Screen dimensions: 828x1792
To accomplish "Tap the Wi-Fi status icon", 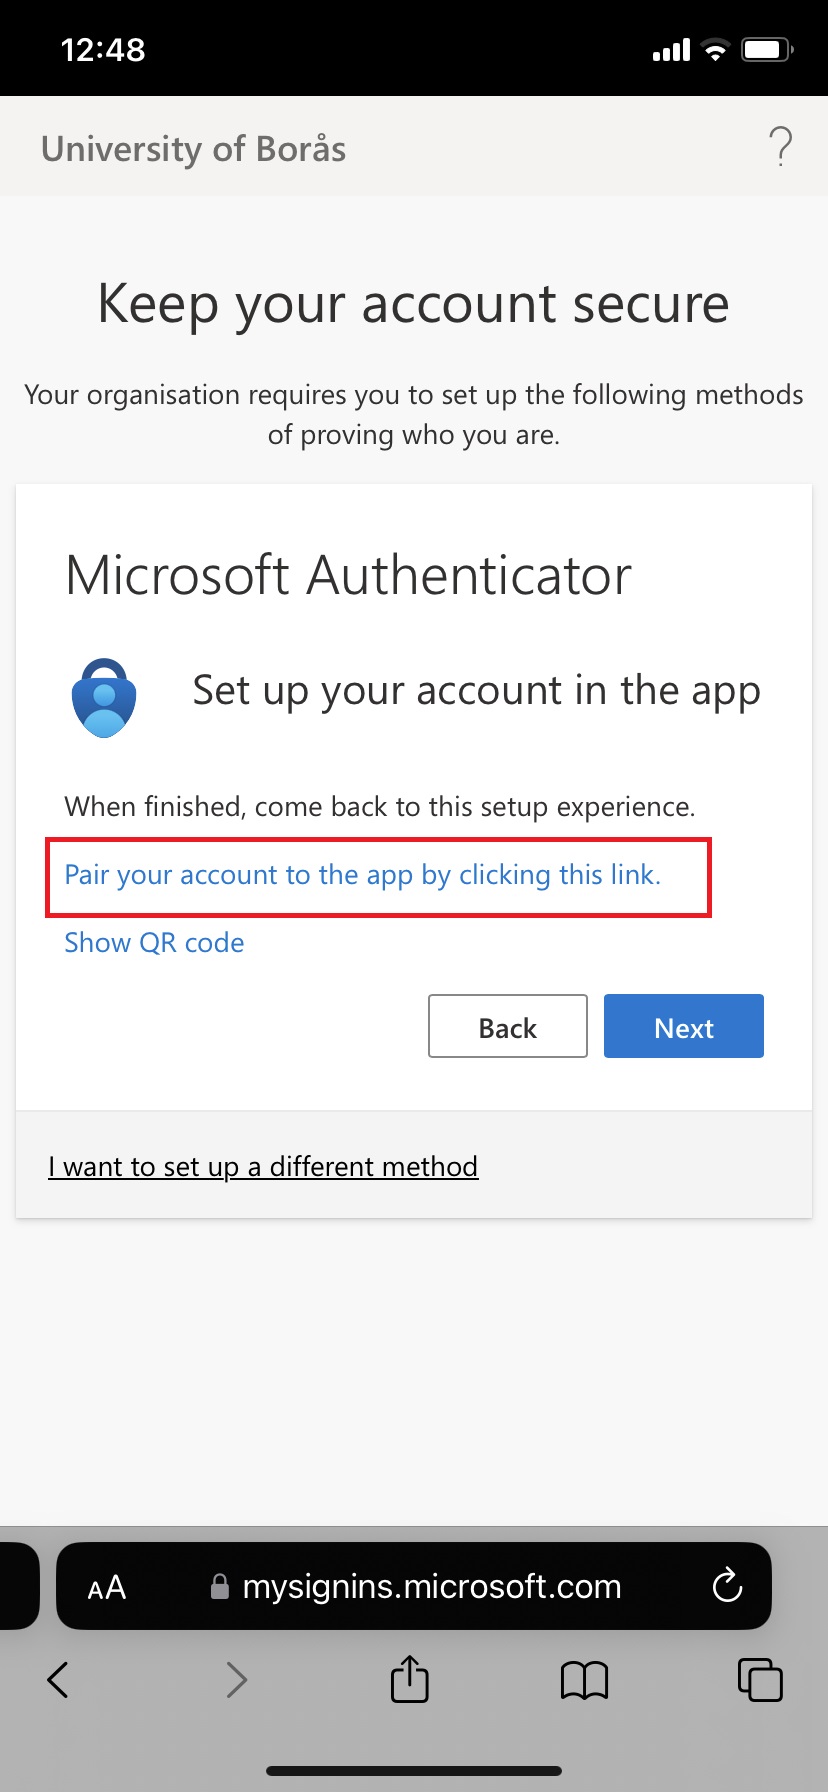I will (x=715, y=50).
